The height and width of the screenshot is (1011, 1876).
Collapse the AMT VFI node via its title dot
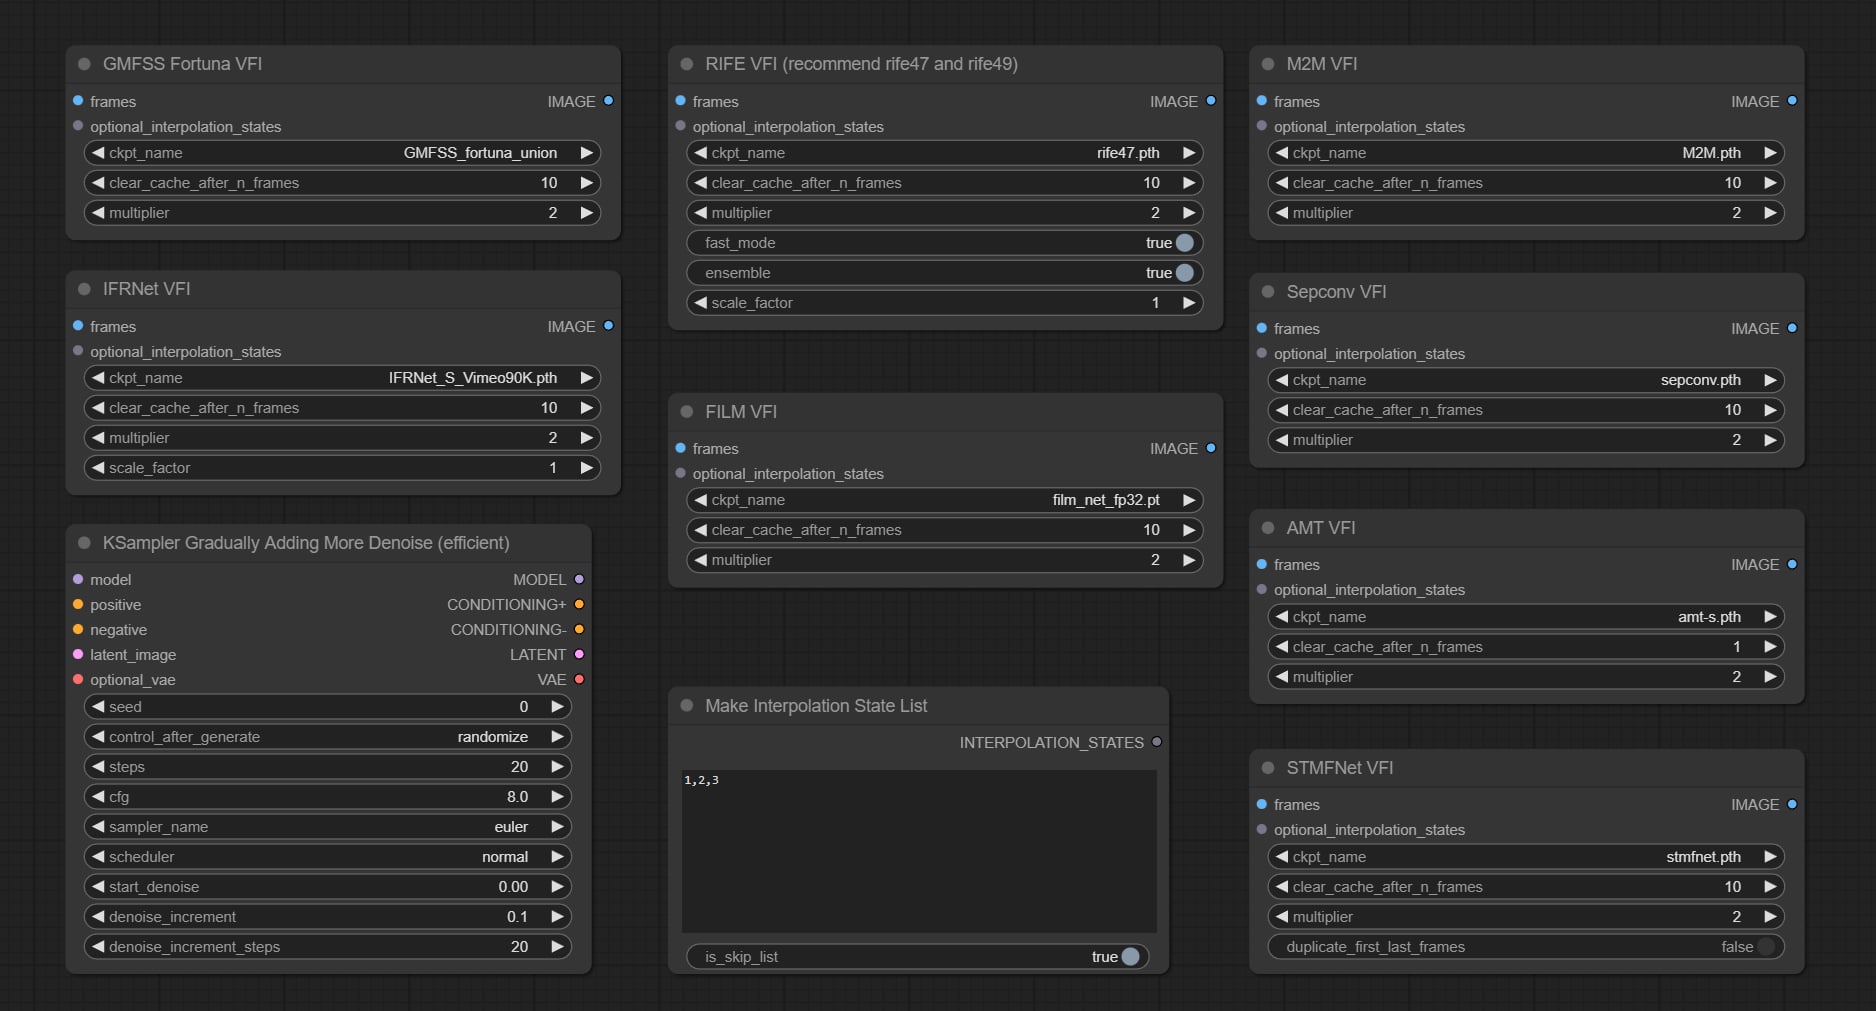coord(1268,528)
